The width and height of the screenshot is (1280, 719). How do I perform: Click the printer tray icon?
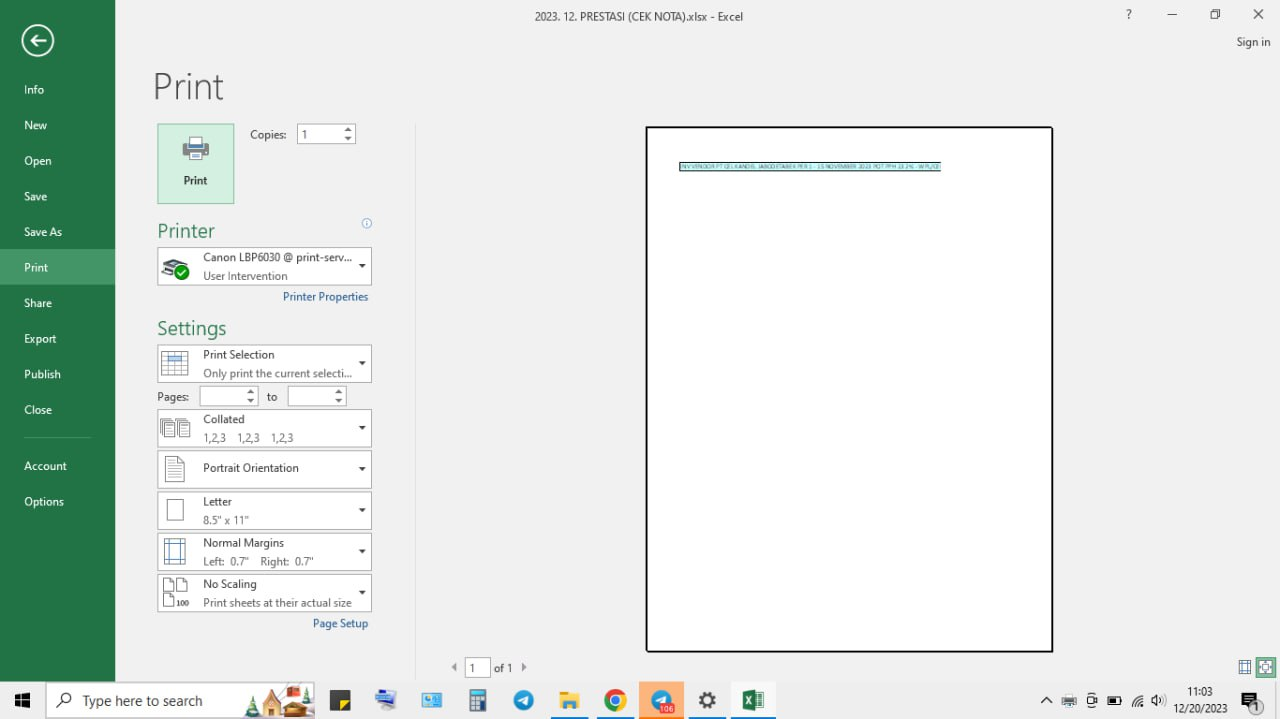[1069, 701]
